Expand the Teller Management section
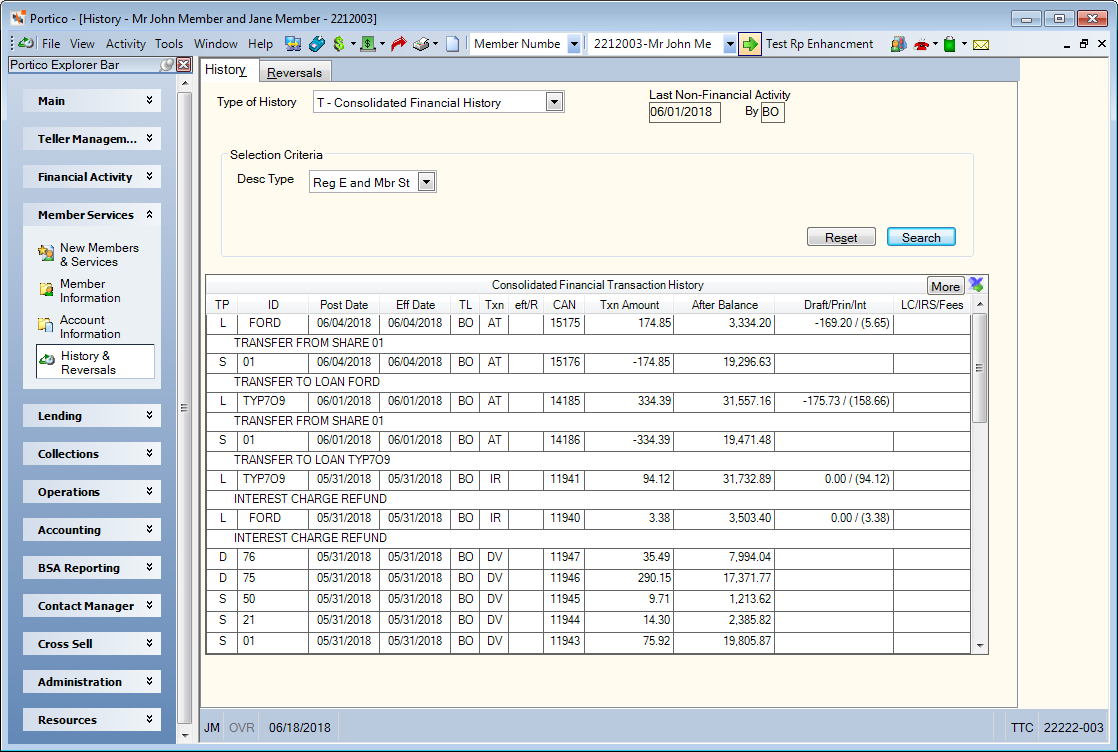 click(91, 138)
